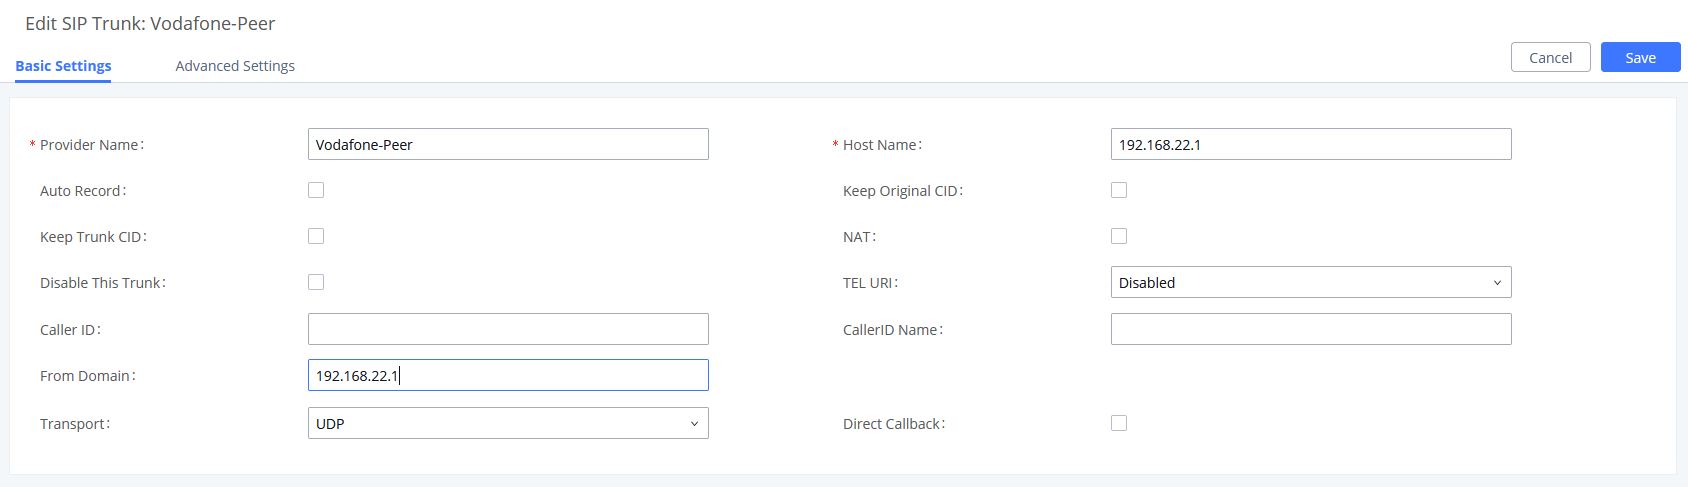The image size is (1688, 487).
Task: Switch to the Basic Settings tab
Action: [x=63, y=66]
